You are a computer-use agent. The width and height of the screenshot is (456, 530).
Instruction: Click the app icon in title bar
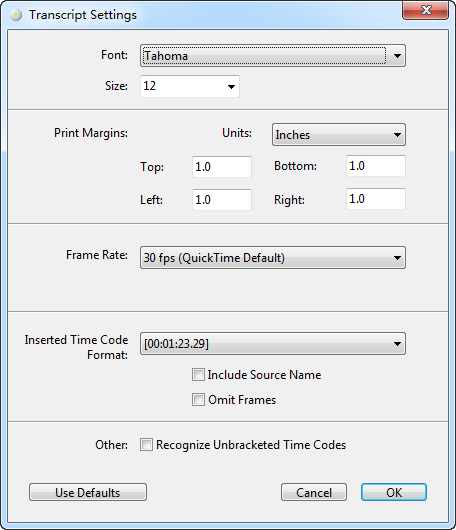point(16,15)
